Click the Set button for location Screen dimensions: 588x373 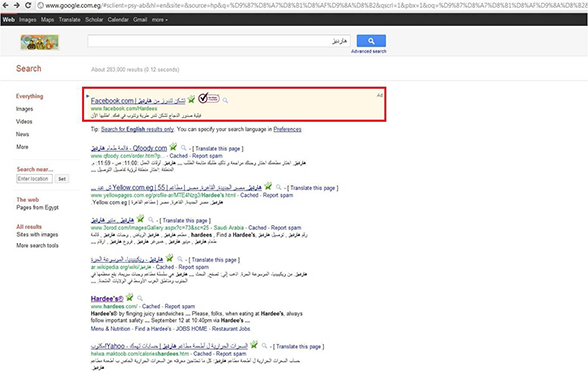(x=62, y=179)
